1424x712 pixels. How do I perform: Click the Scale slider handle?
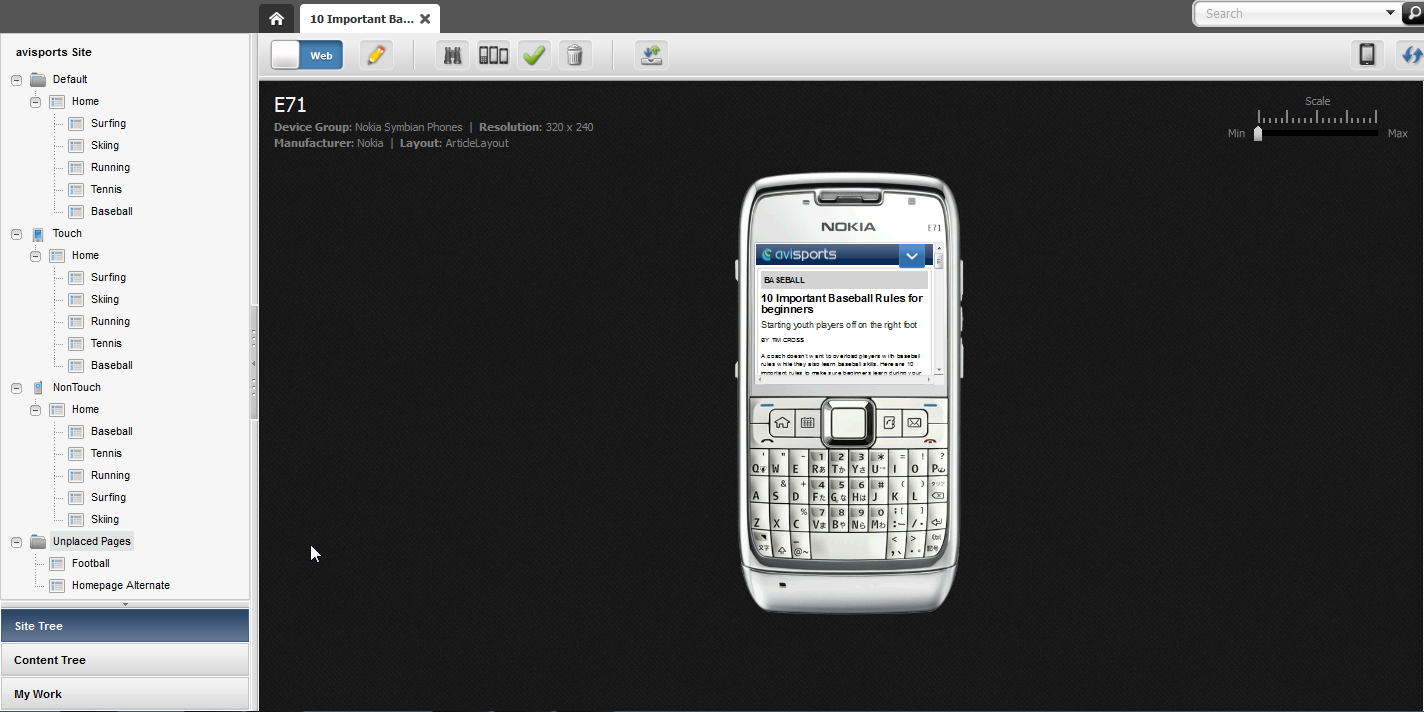pyautogui.click(x=1258, y=133)
